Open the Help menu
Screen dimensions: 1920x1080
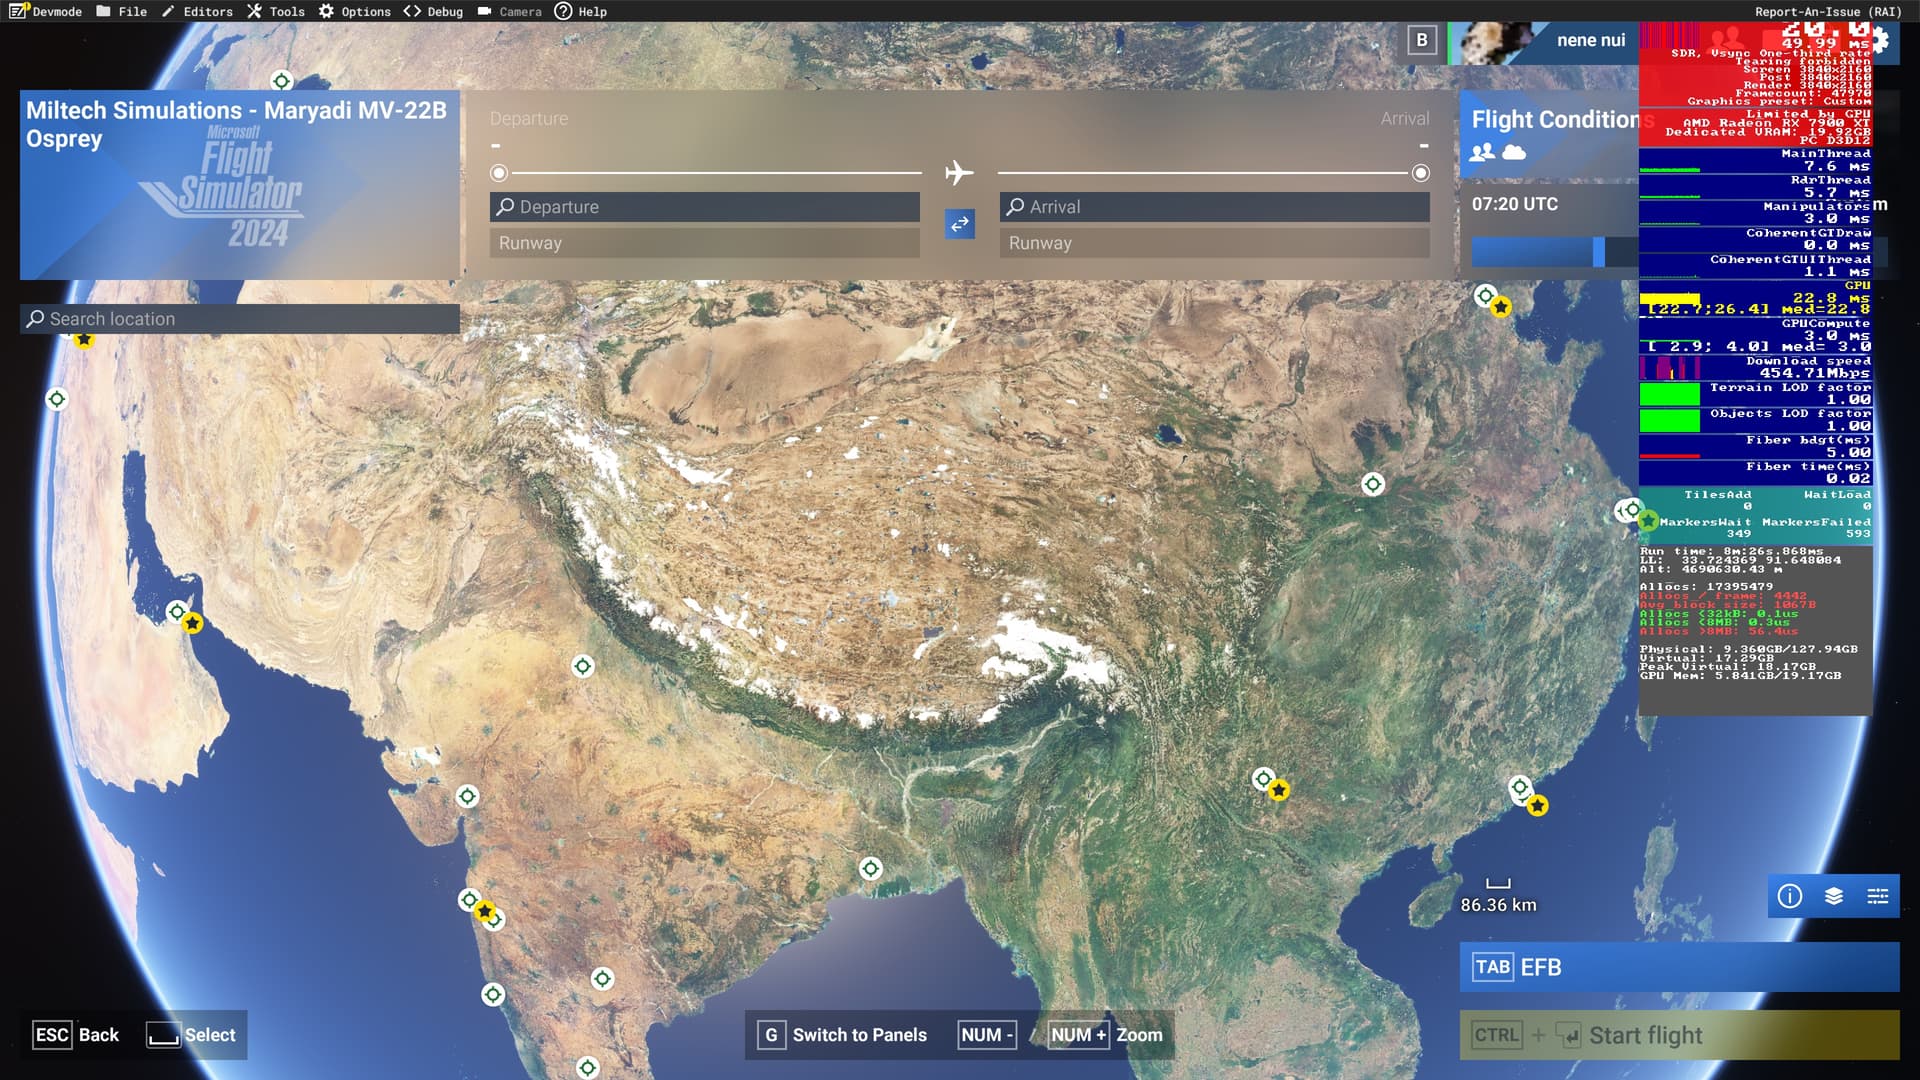point(581,11)
